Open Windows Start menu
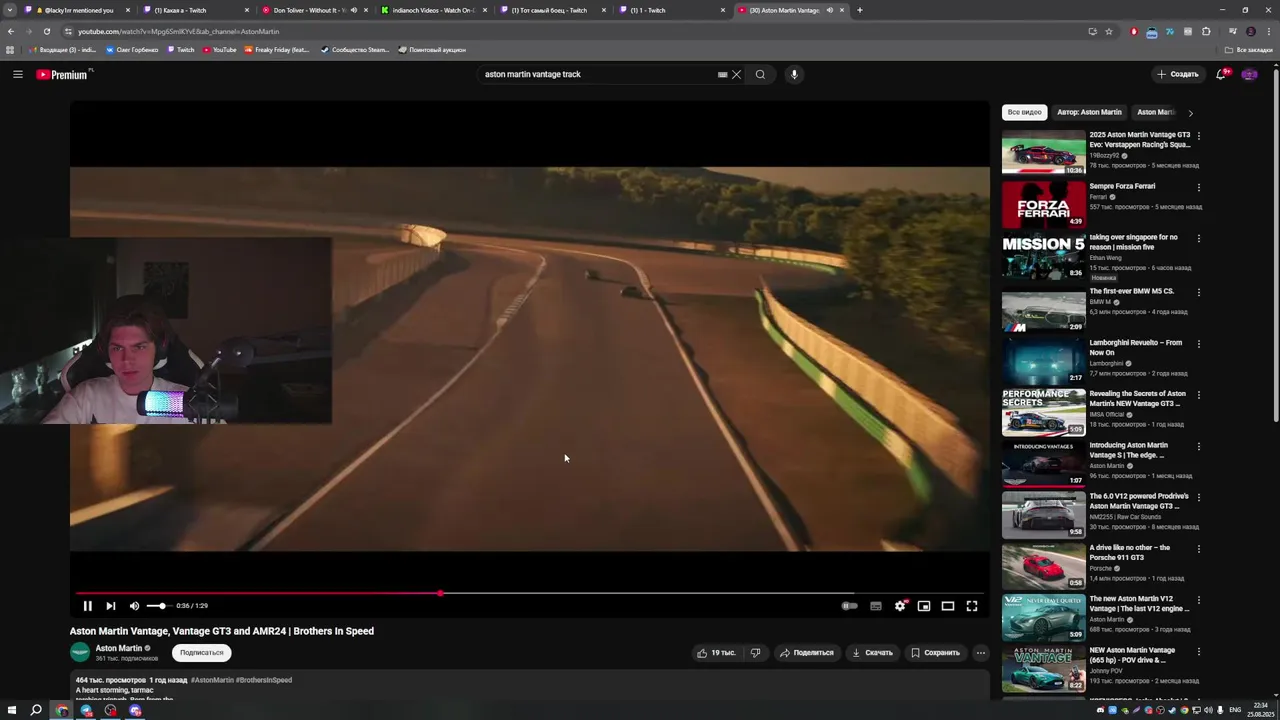The height and width of the screenshot is (720, 1280). [x=11, y=710]
